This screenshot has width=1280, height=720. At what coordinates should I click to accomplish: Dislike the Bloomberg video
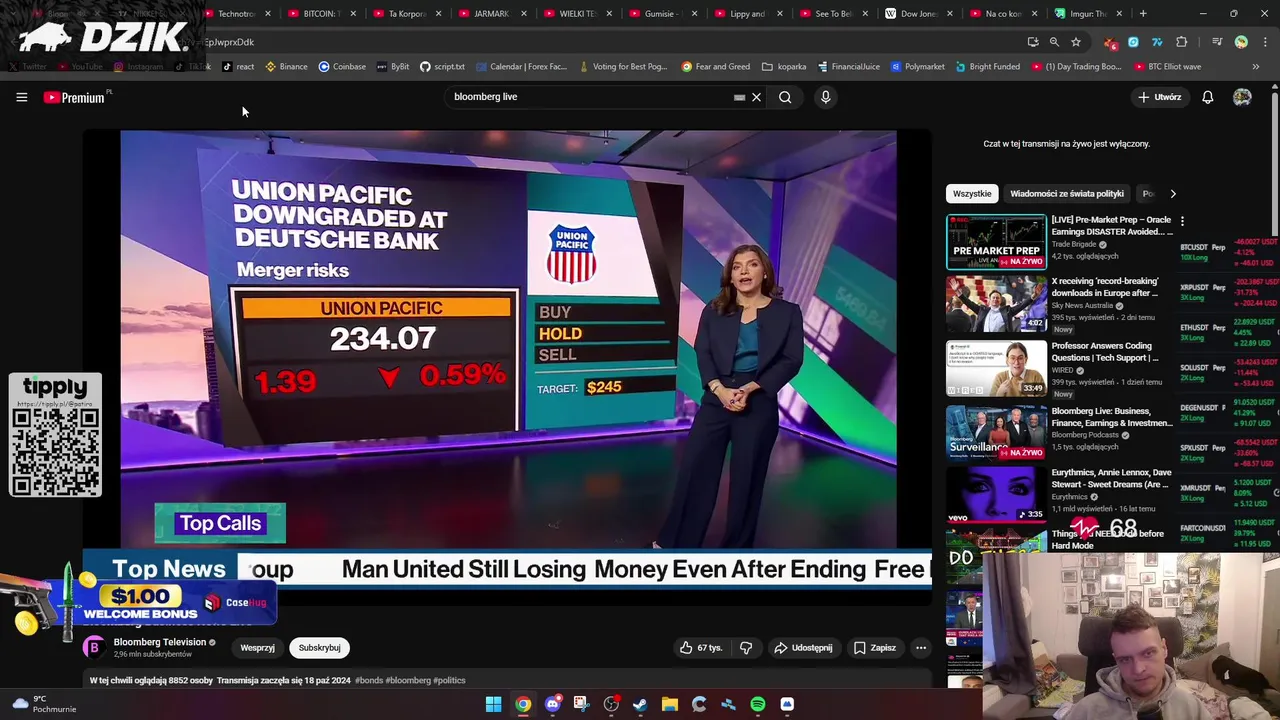[746, 648]
